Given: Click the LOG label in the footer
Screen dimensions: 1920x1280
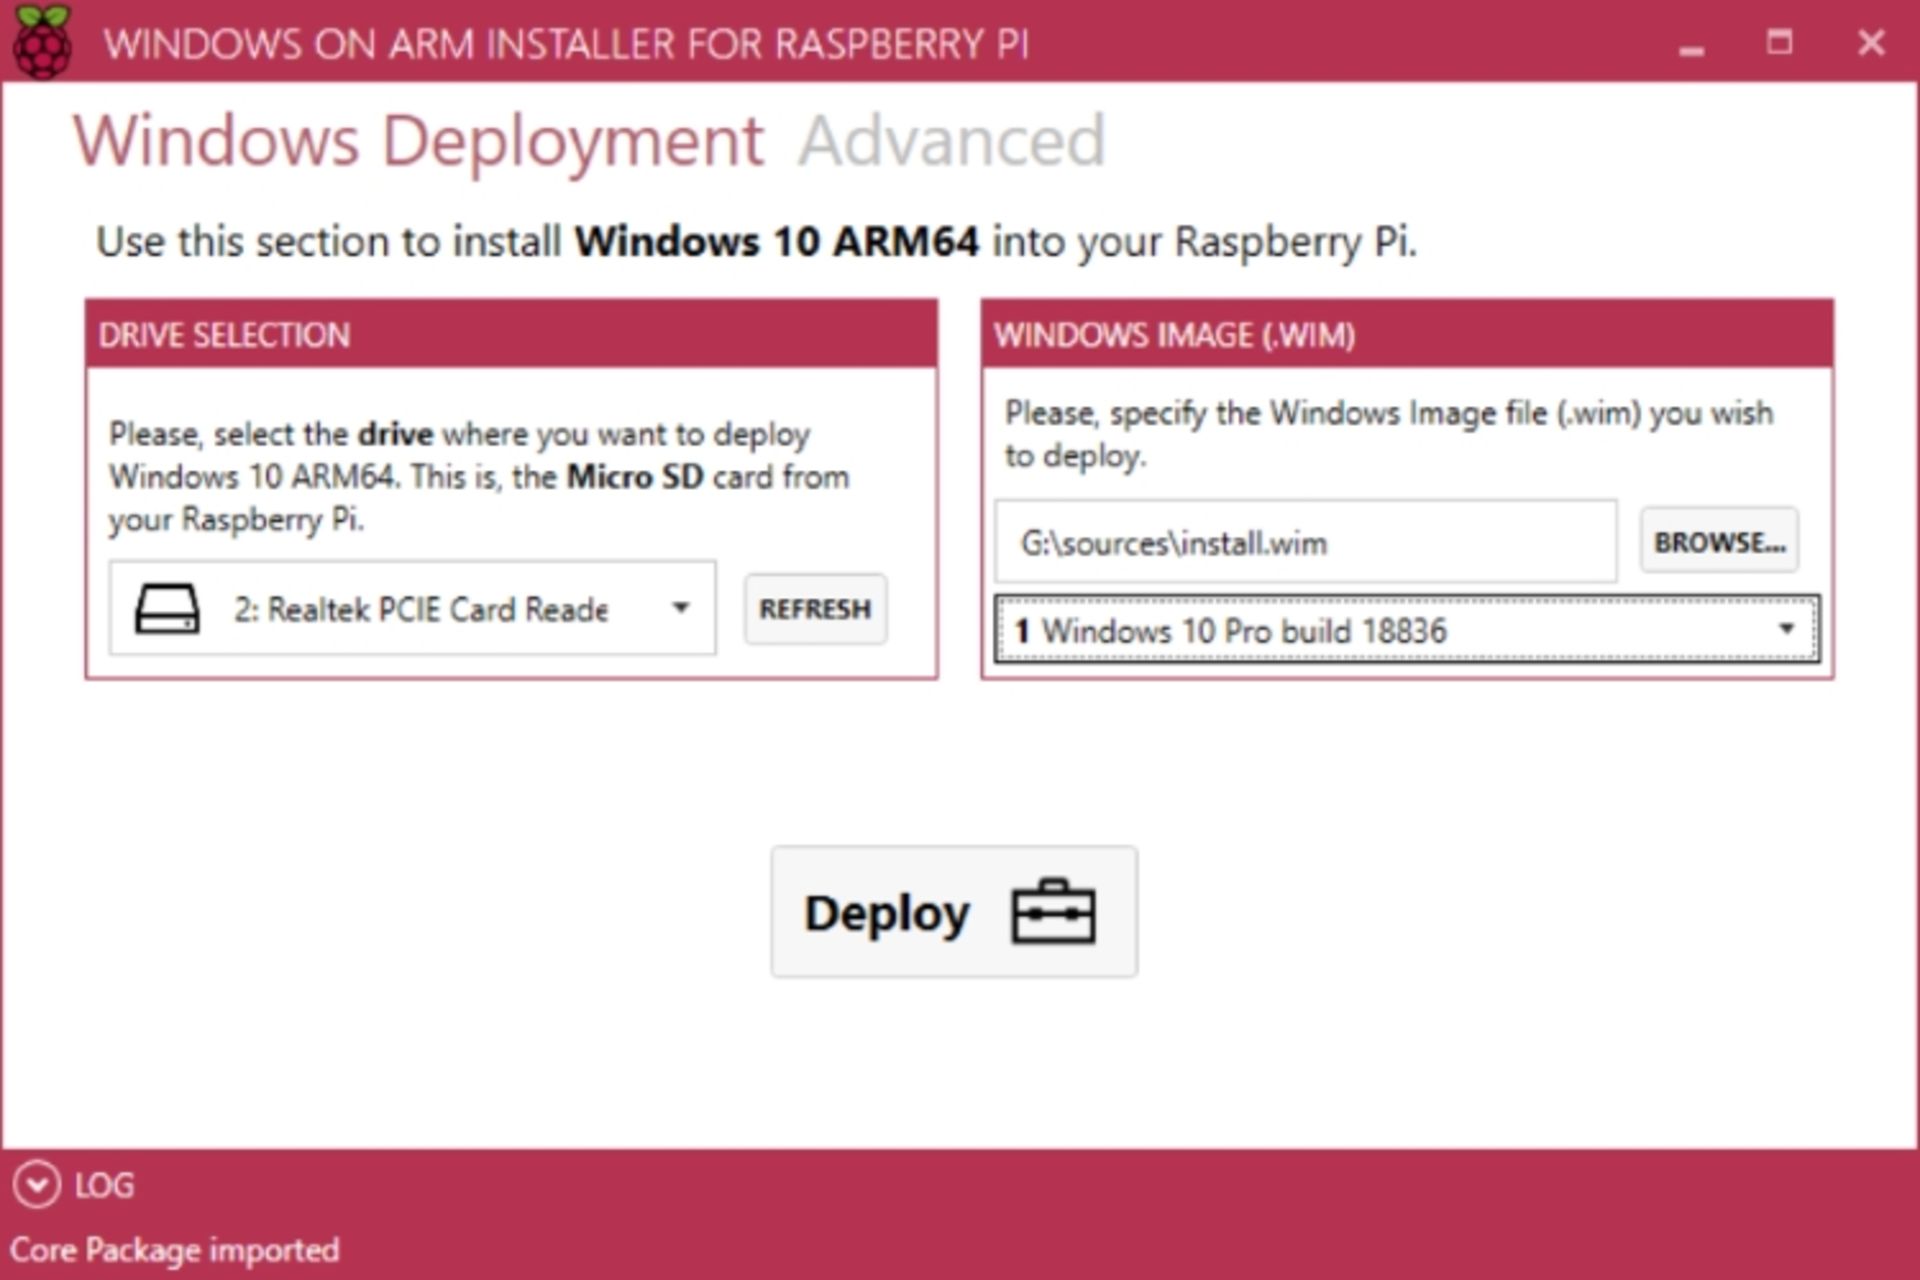Looking at the screenshot, I should click(104, 1185).
